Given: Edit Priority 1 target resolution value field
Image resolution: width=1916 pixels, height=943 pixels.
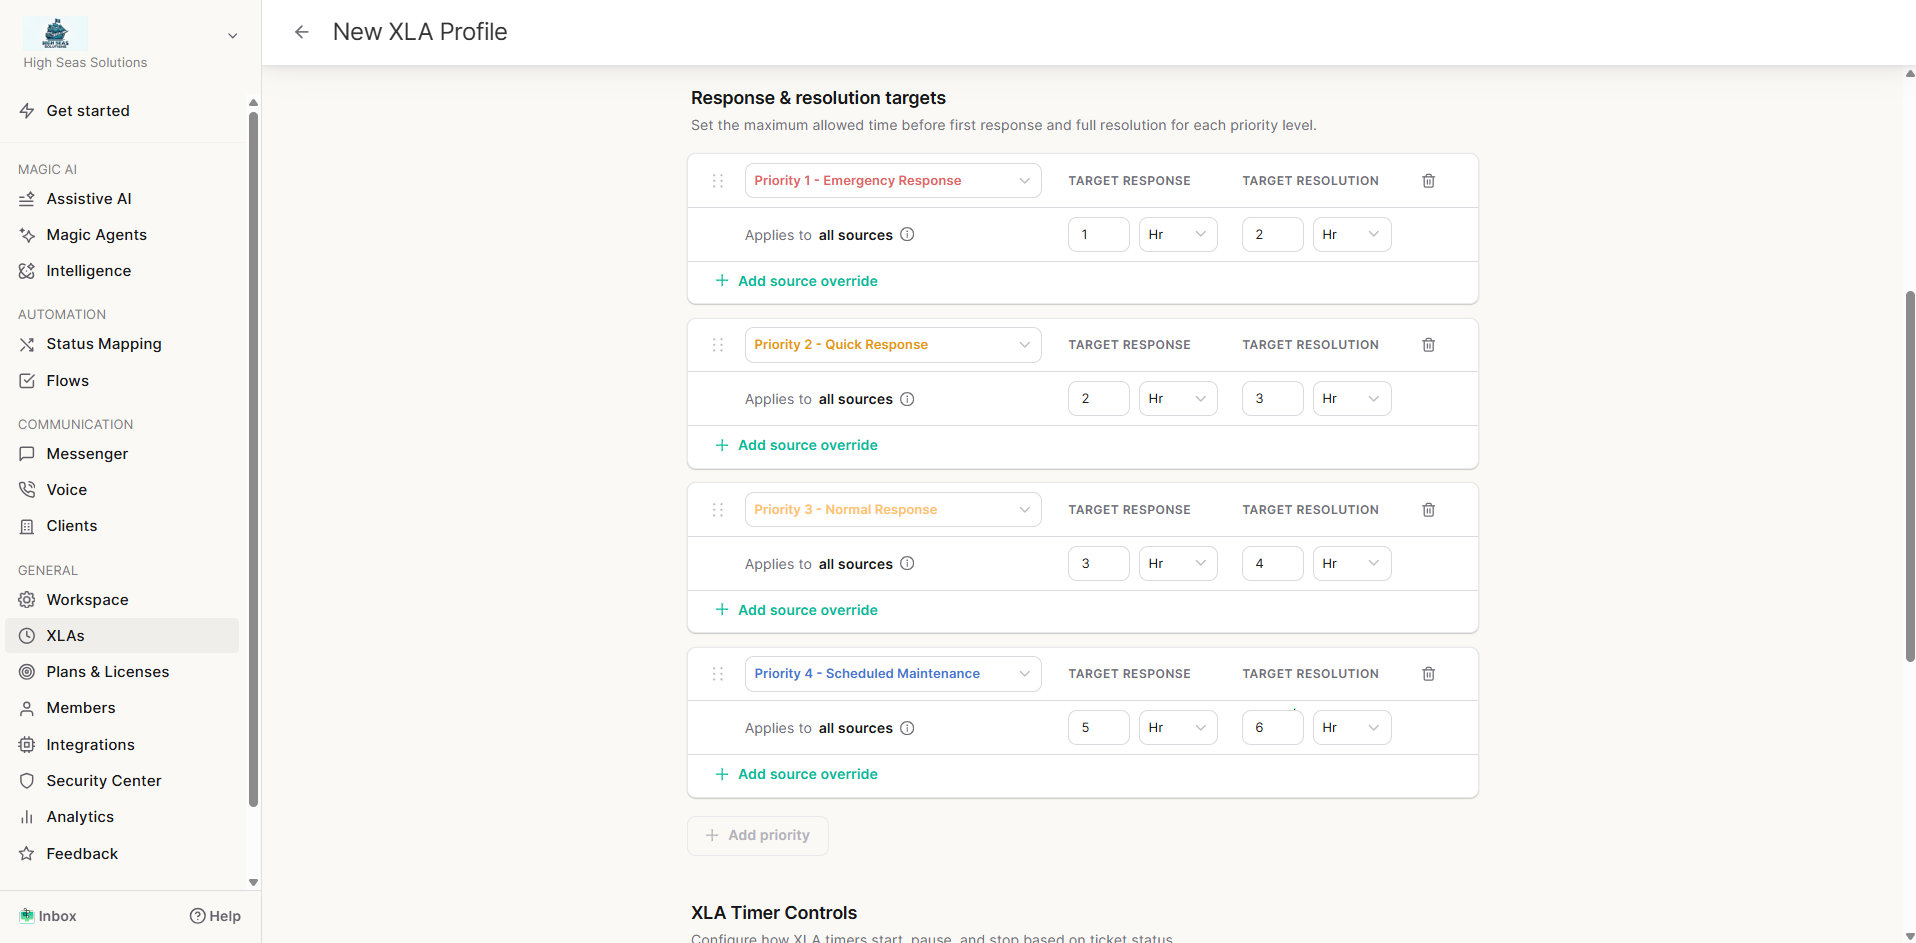Looking at the screenshot, I should [x=1272, y=235].
